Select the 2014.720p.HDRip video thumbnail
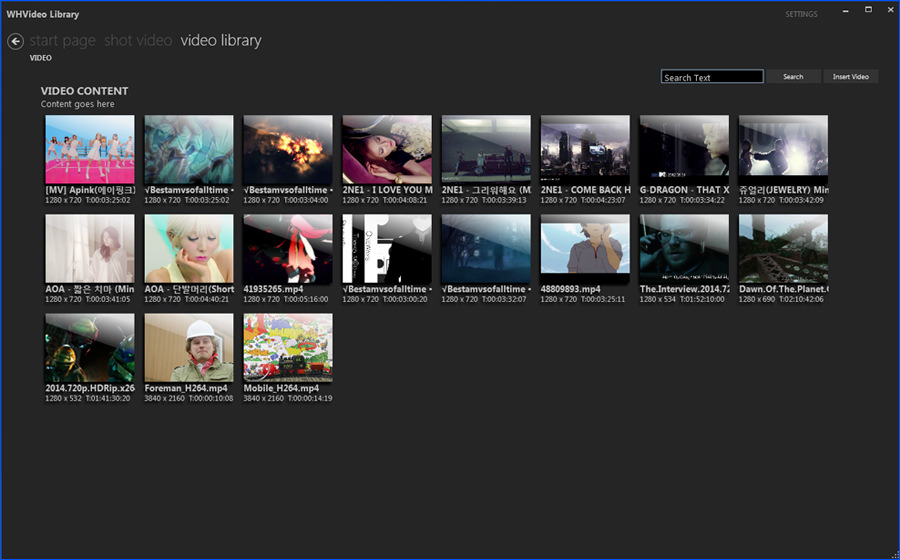The image size is (900, 560). (90, 348)
